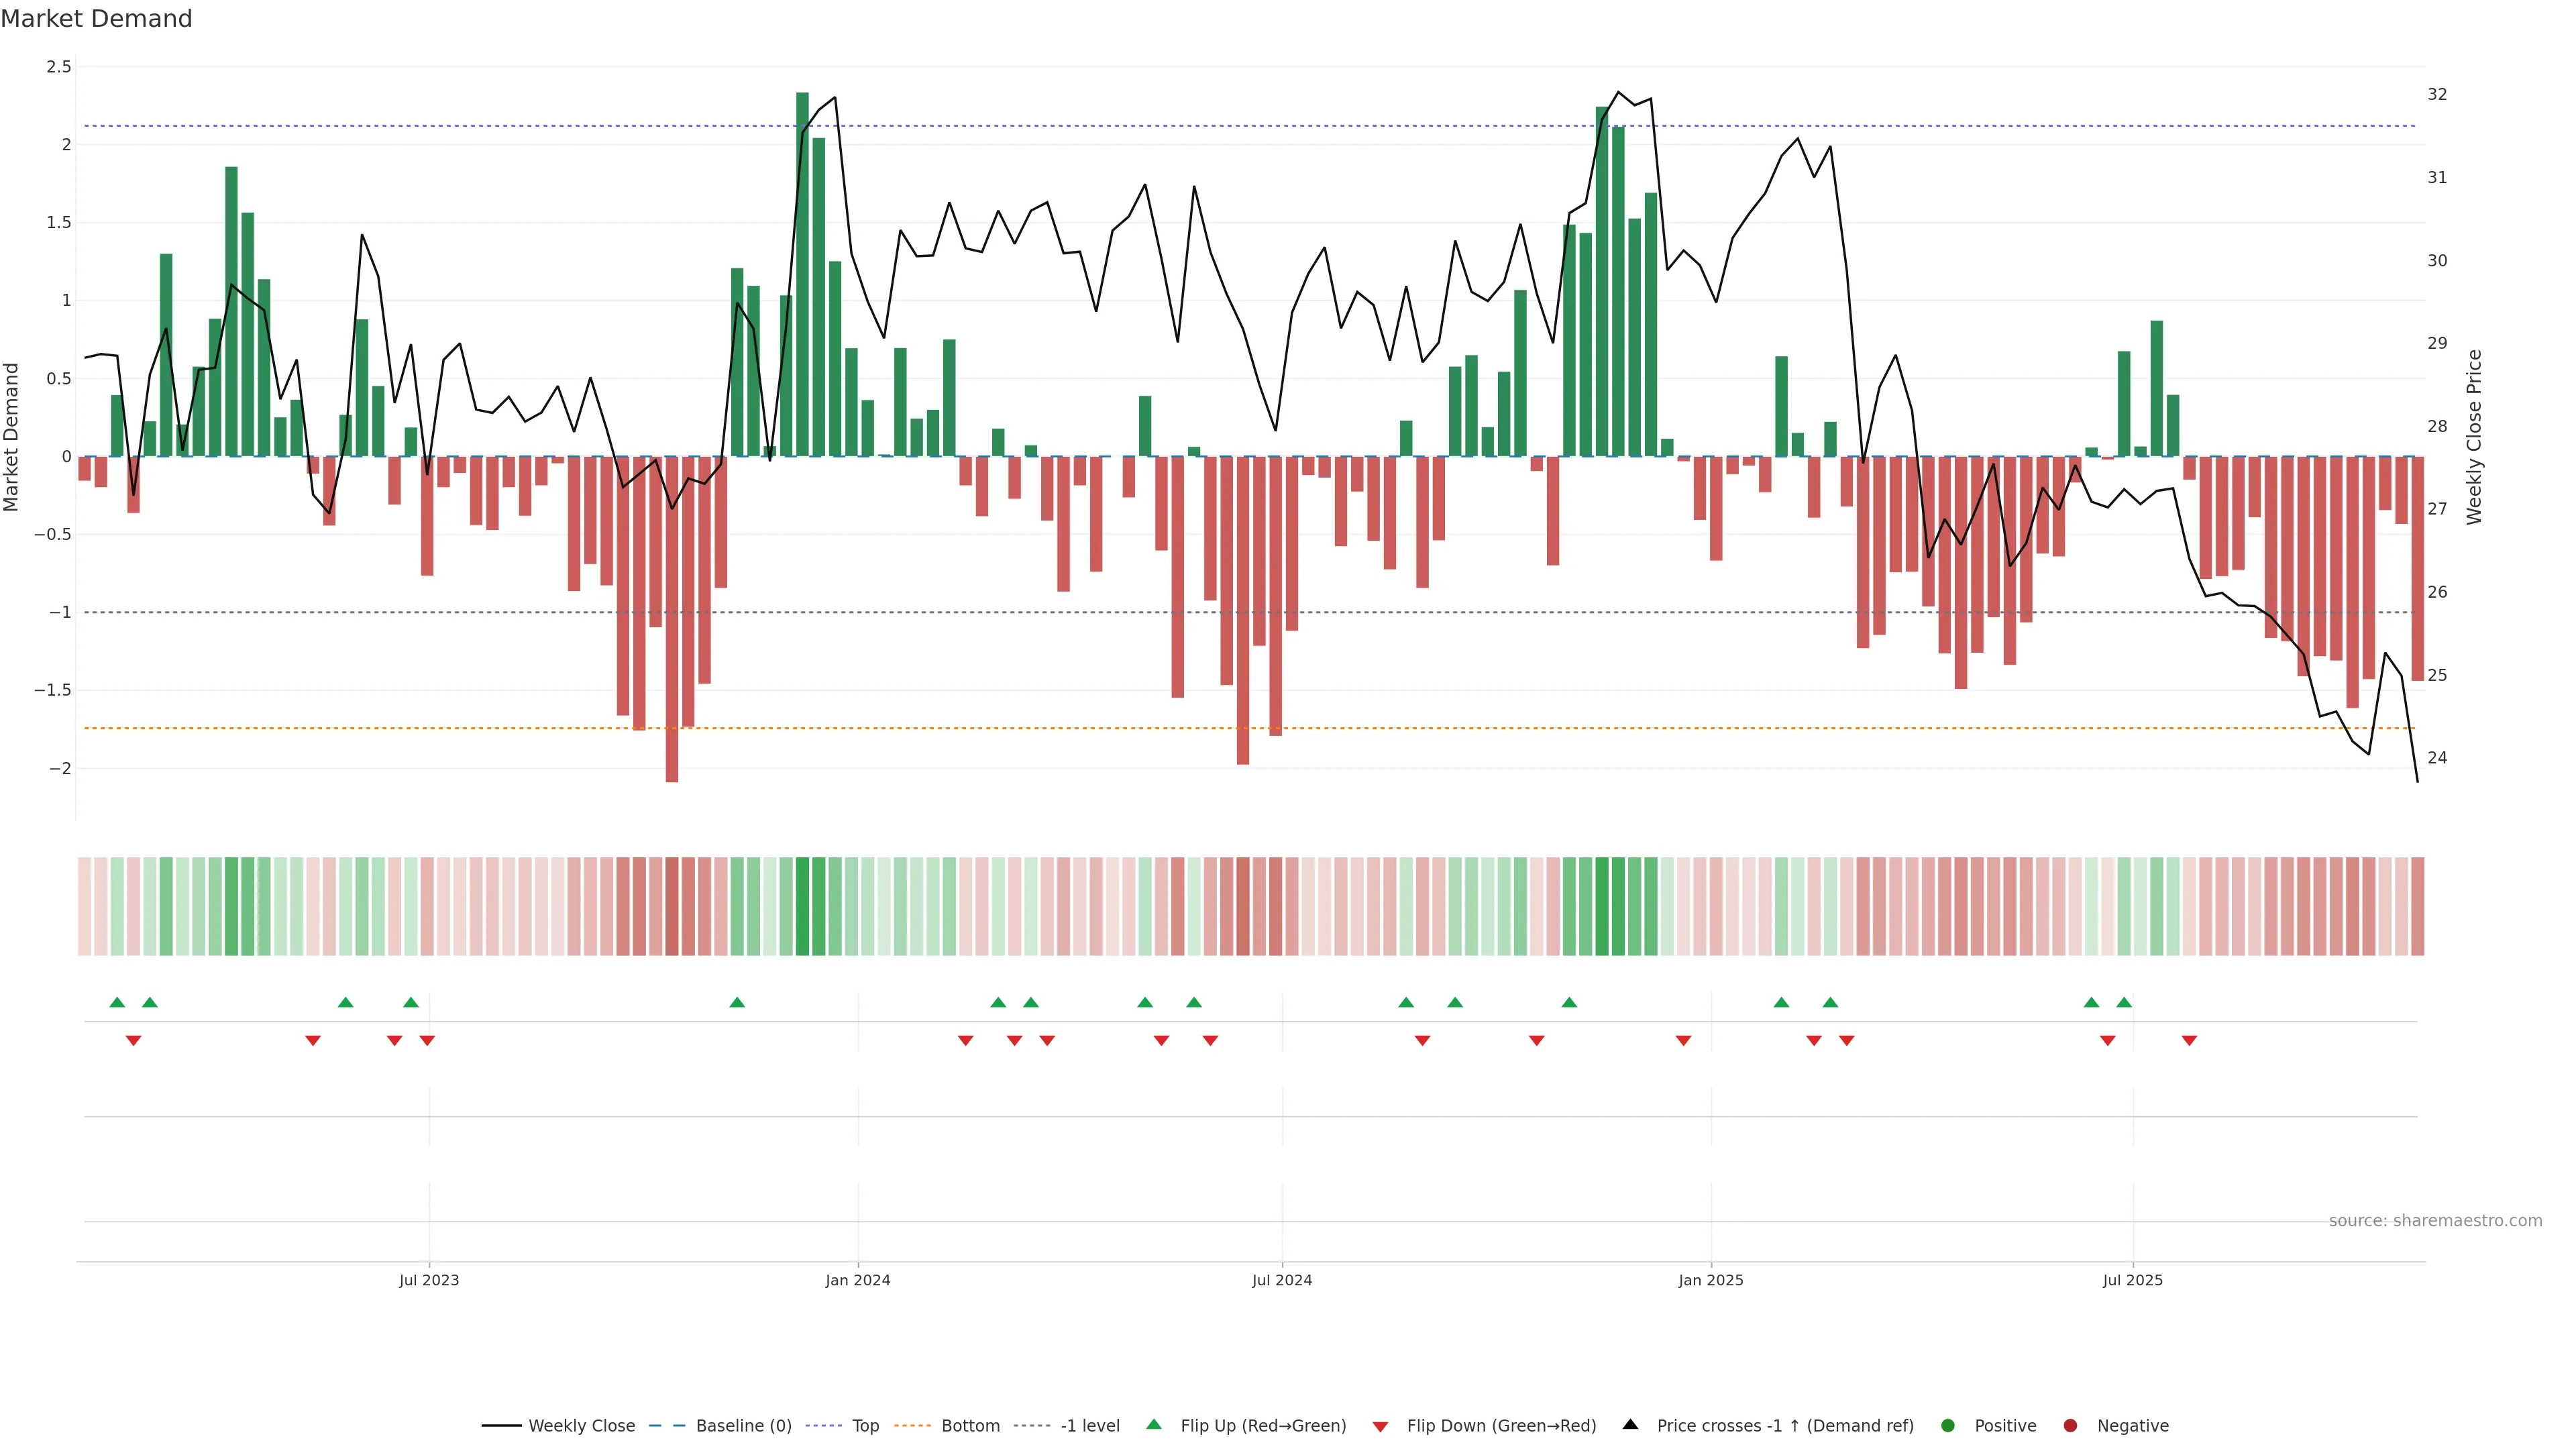
Task: Click the Weekly Close Price axis title
Action: click(2474, 437)
